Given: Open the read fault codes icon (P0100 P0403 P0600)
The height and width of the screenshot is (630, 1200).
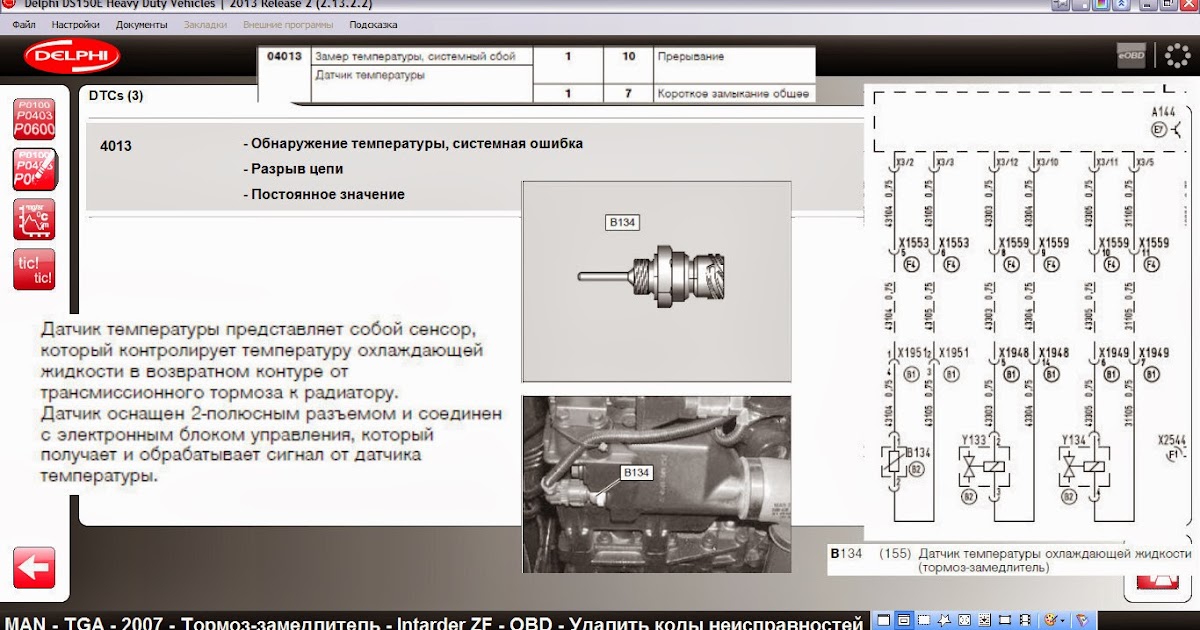Looking at the screenshot, I should tap(34, 119).
